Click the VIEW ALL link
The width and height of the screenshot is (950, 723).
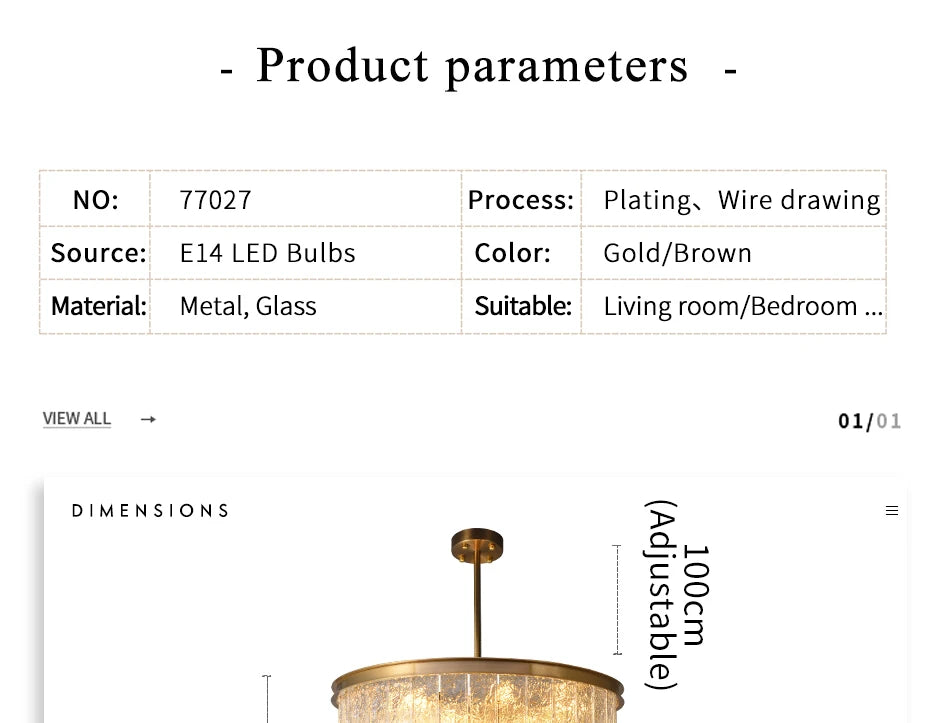click(x=77, y=419)
